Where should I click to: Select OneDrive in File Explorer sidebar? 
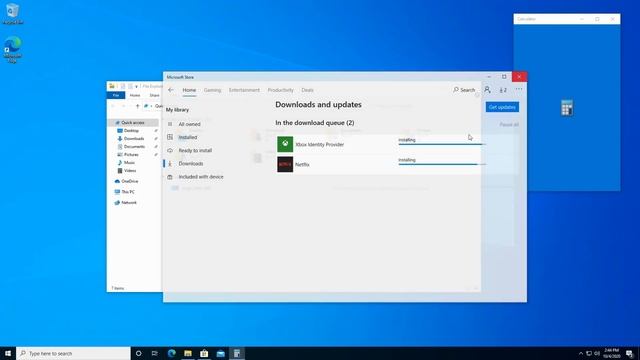click(x=130, y=181)
